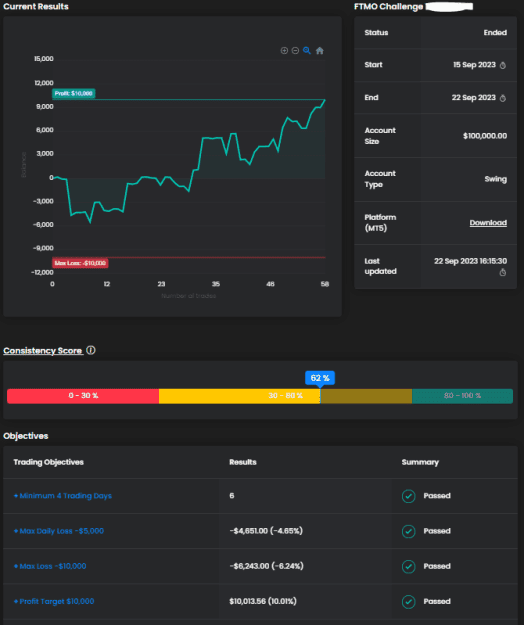Click the FTMO Challenge heading
This screenshot has width=524, height=625.
click(389, 7)
